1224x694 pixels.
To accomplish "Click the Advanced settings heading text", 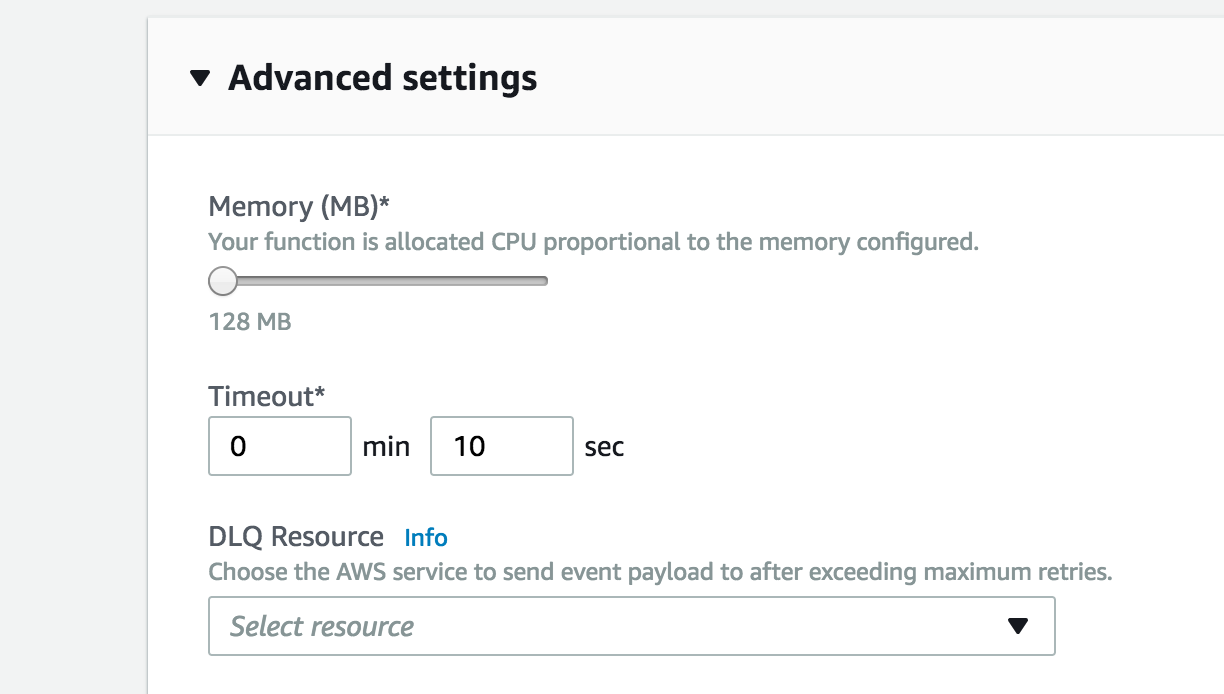I will pos(382,78).
